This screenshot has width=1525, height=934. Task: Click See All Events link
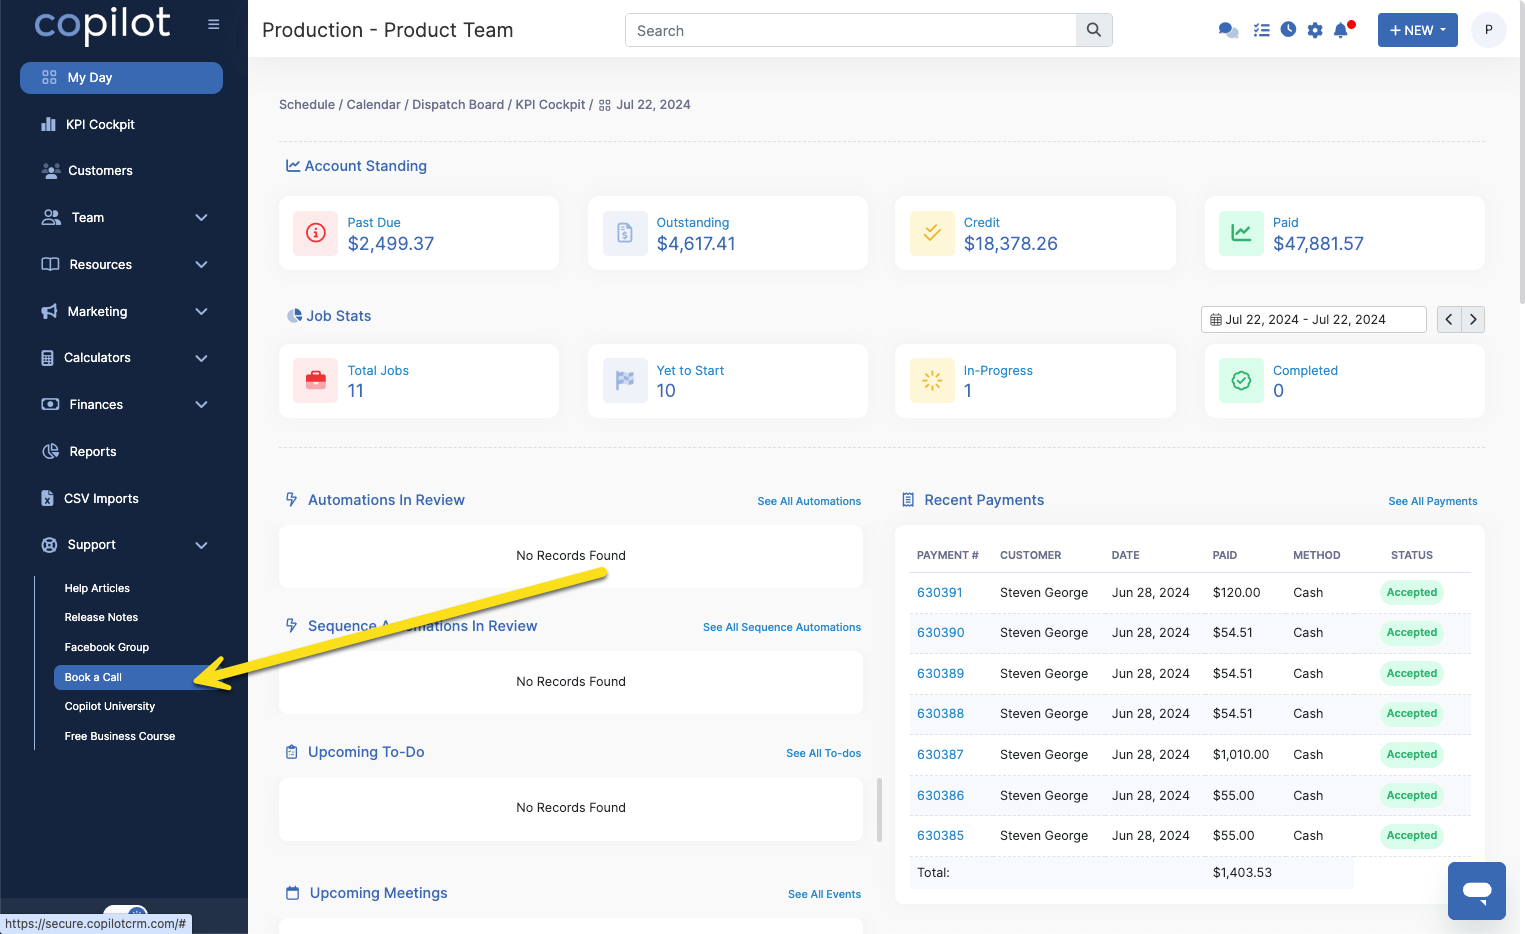[824, 894]
